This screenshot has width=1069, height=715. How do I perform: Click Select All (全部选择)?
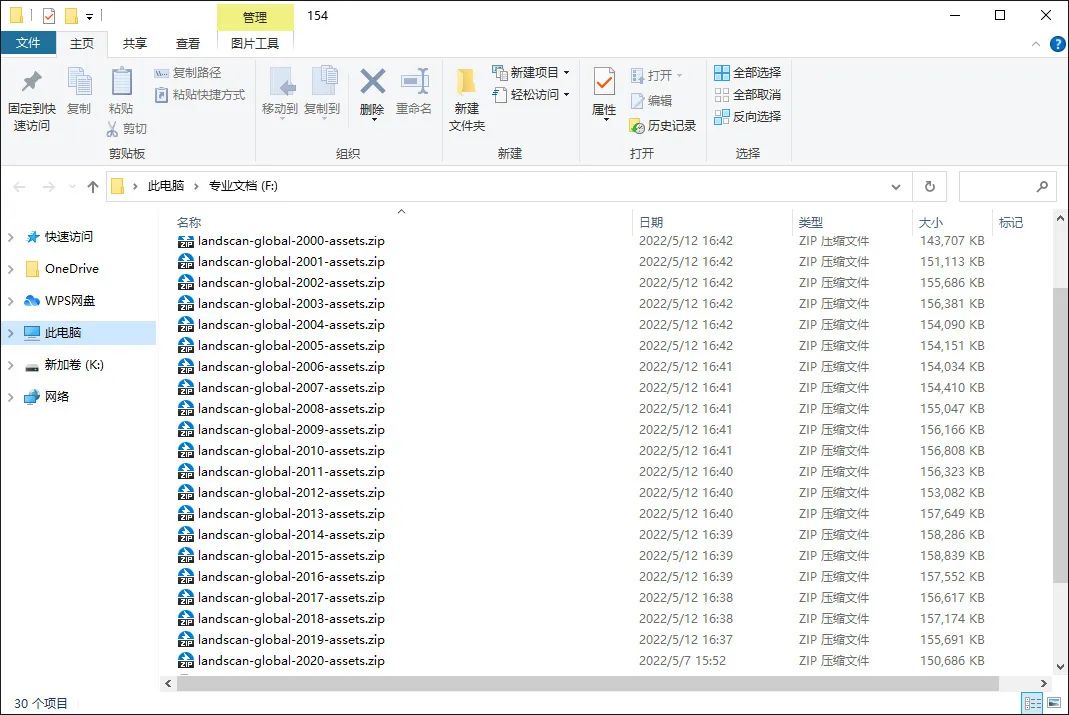(748, 72)
